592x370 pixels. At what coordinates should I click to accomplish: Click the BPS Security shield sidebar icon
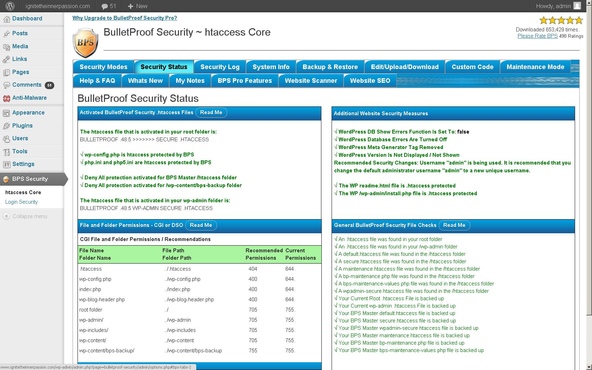coord(6,179)
